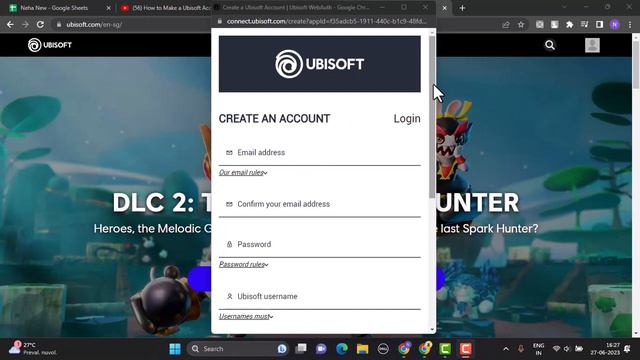This screenshot has width=640, height=360.
Task: Switch to the 'How to Make a Ubisoft' YouTube tab
Action: point(167,8)
